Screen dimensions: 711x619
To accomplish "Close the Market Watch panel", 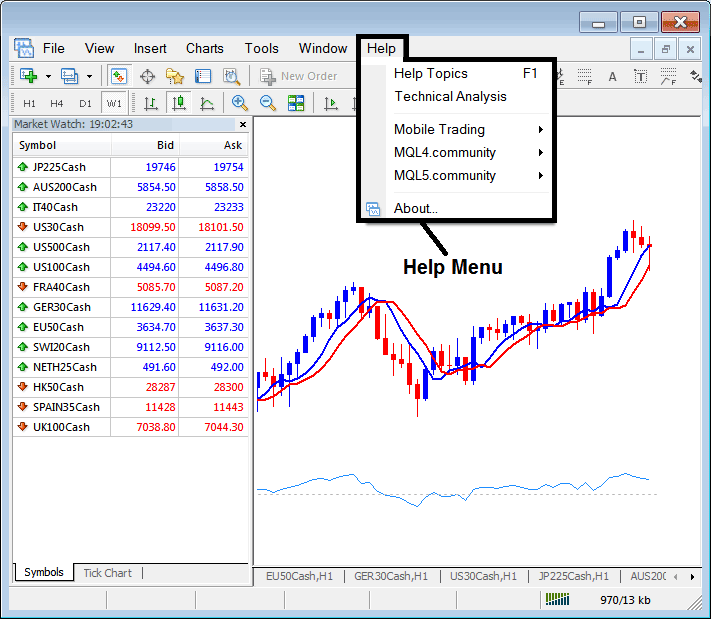I will point(243,124).
